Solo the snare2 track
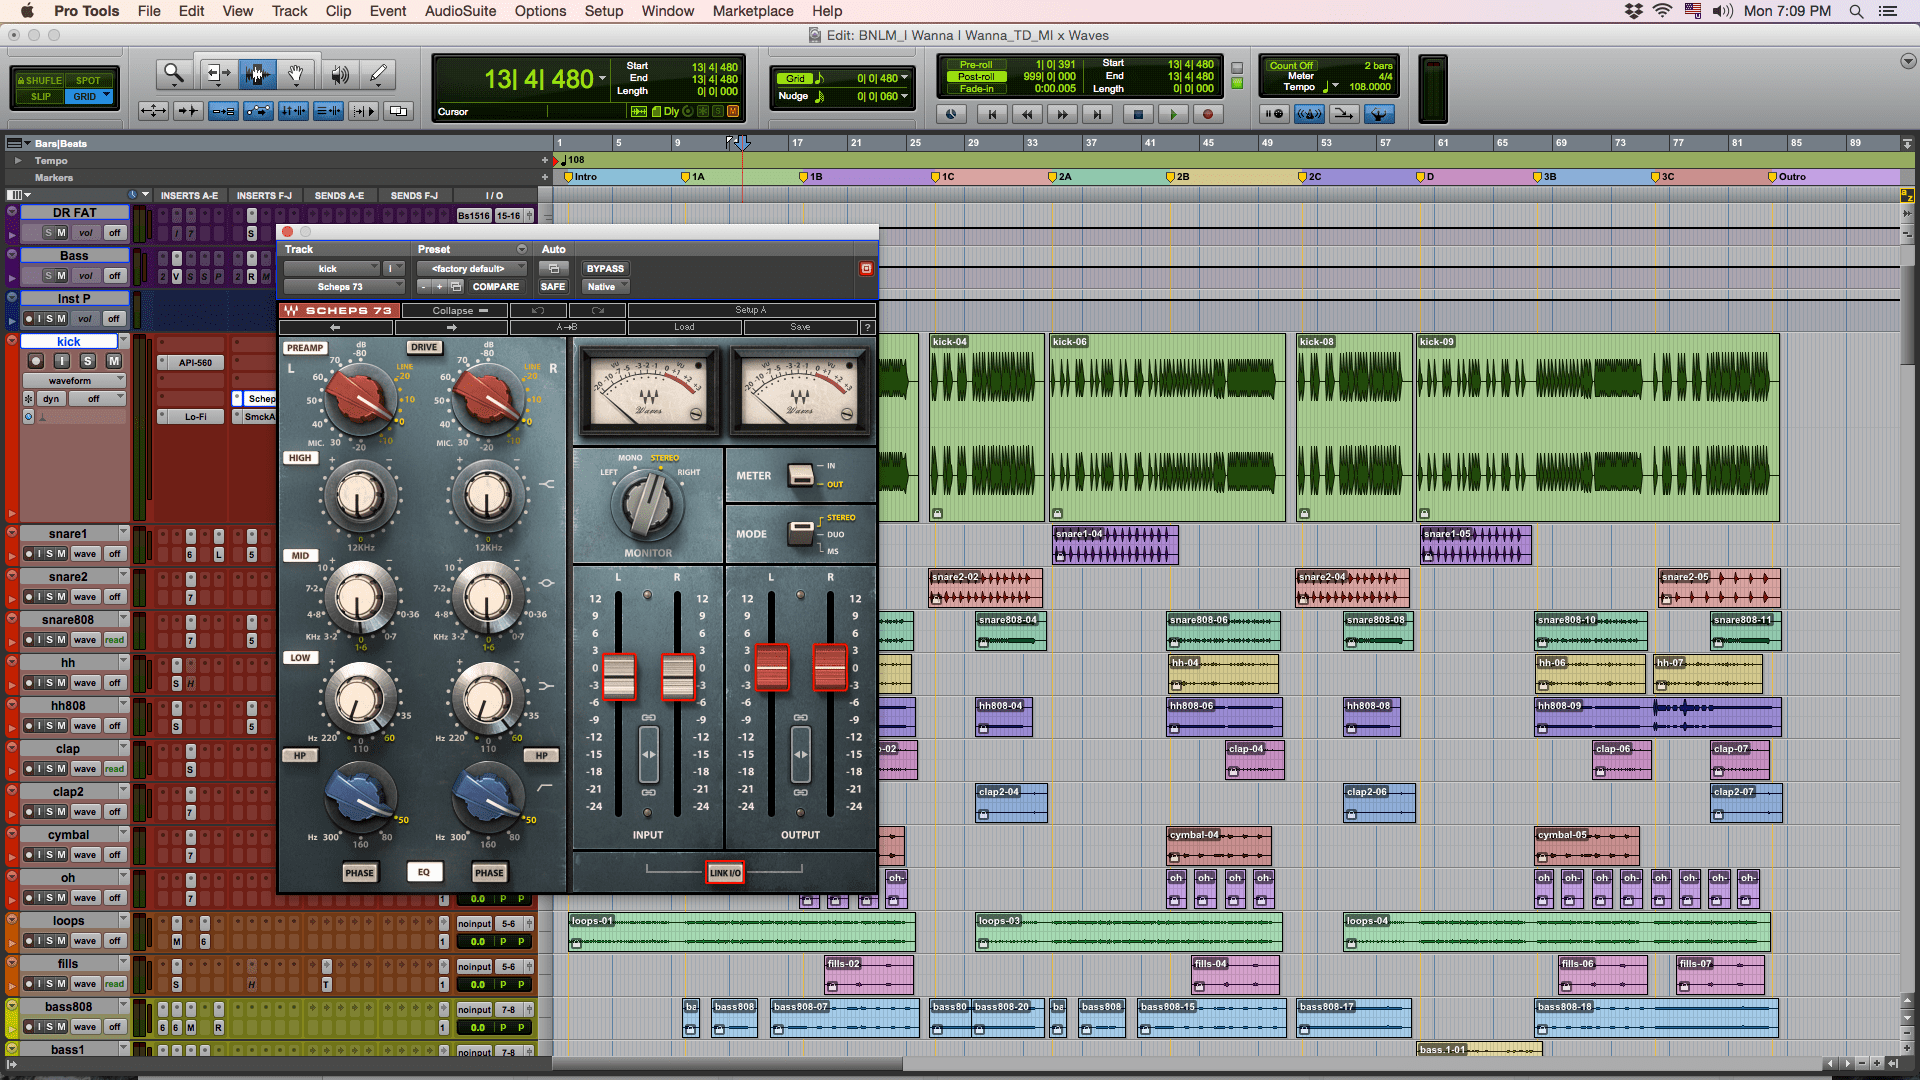 pos(50,597)
